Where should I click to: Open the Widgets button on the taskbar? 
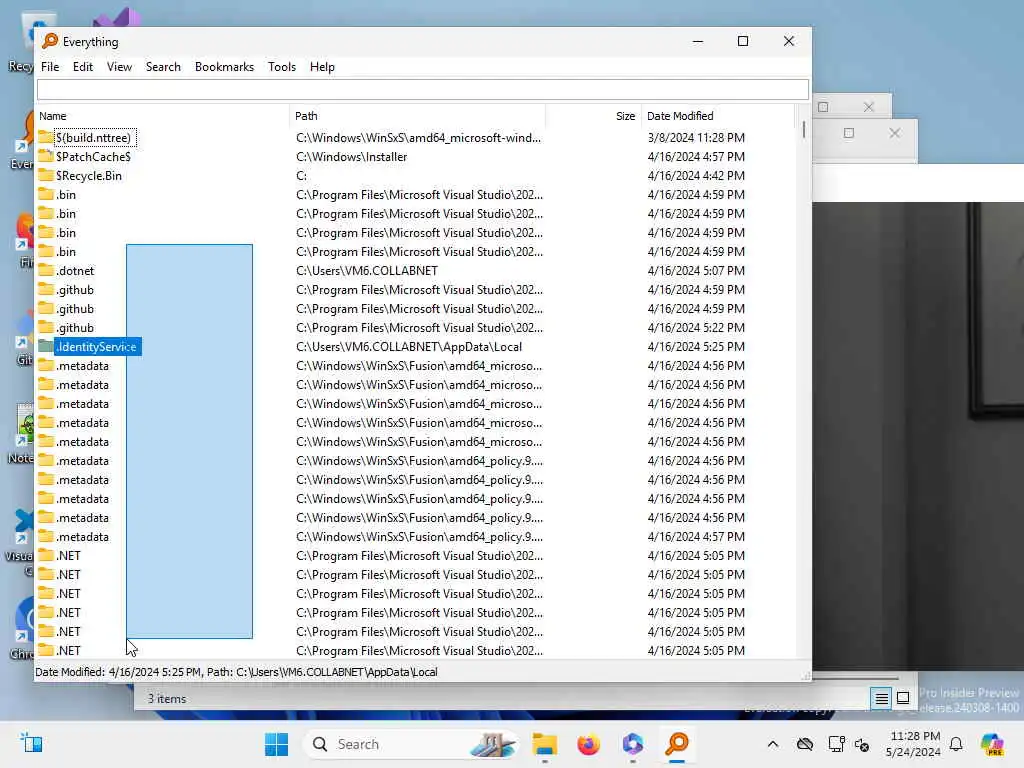click(31, 744)
